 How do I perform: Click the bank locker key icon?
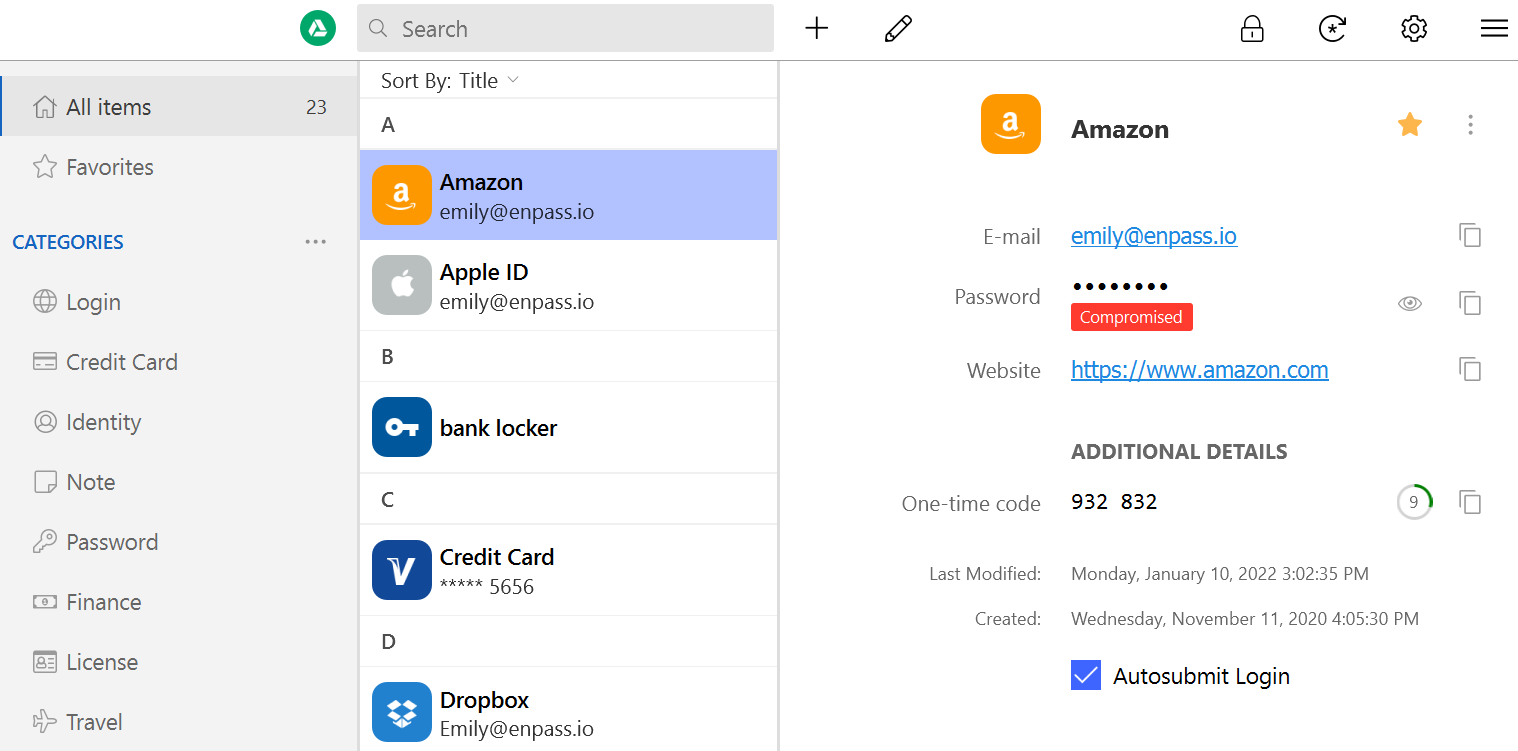(x=402, y=427)
